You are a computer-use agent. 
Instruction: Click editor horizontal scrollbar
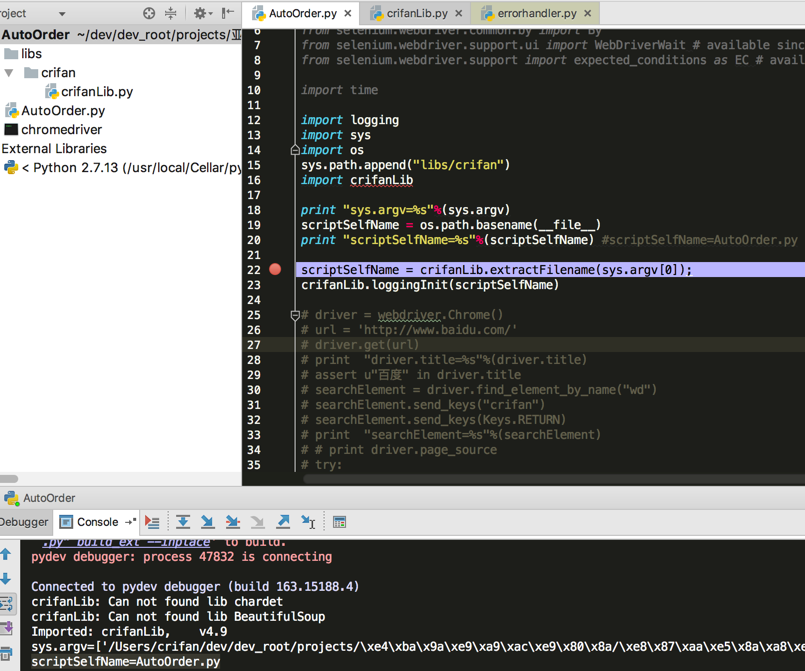[x=554, y=478]
